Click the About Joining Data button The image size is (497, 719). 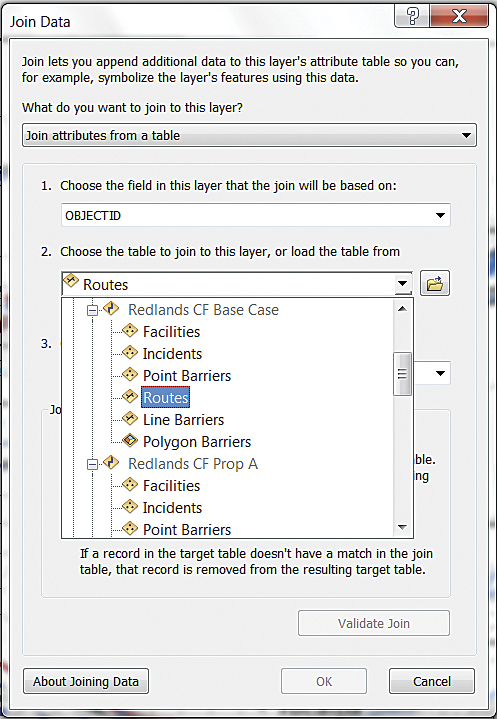[86, 681]
